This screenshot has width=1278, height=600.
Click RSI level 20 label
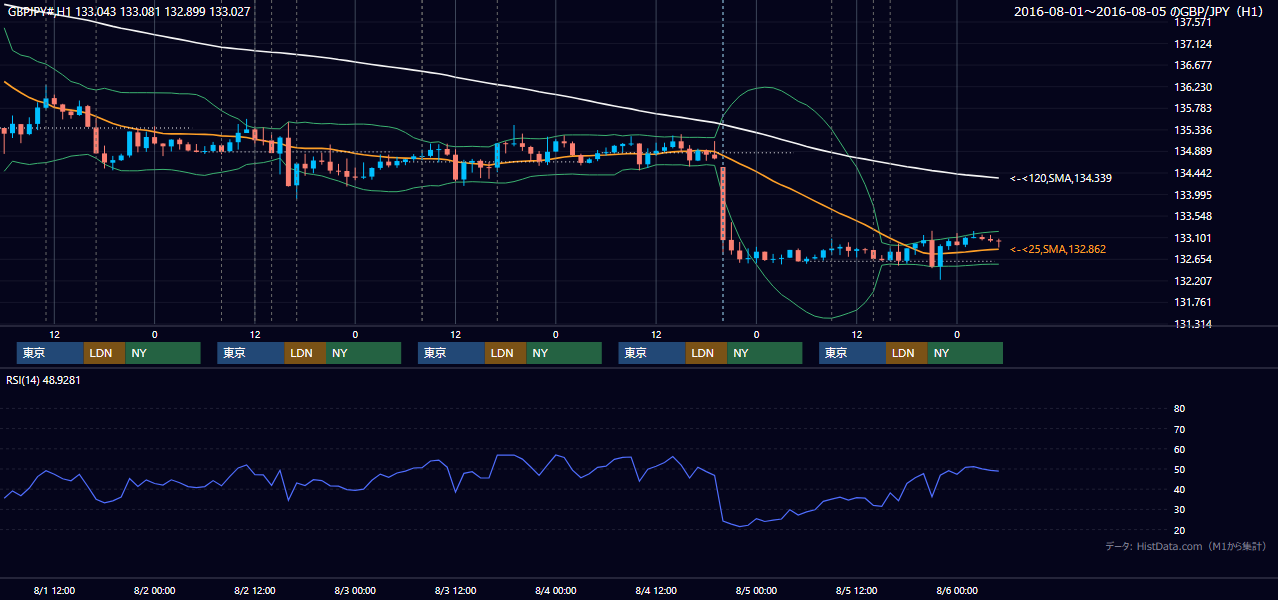1179,530
